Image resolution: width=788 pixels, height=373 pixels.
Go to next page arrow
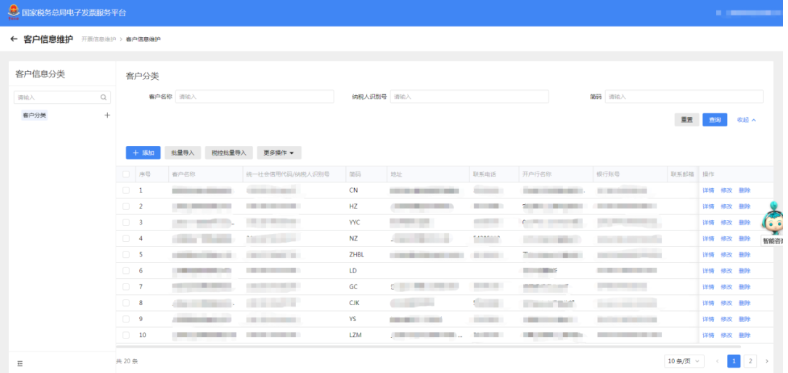(767, 361)
